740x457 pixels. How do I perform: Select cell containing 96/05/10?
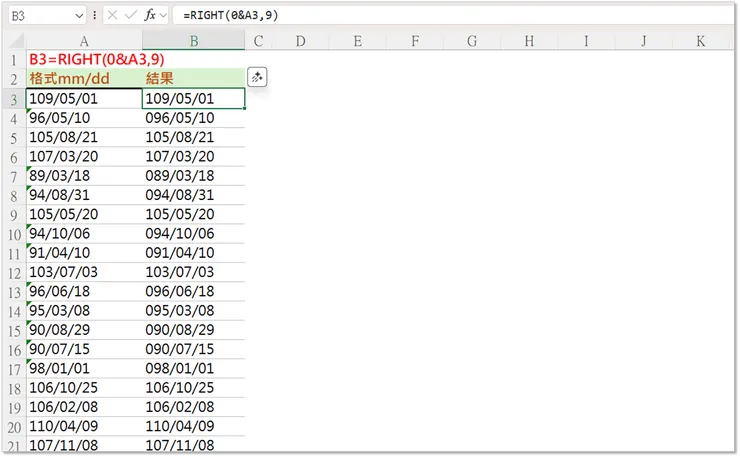[x=84, y=118]
